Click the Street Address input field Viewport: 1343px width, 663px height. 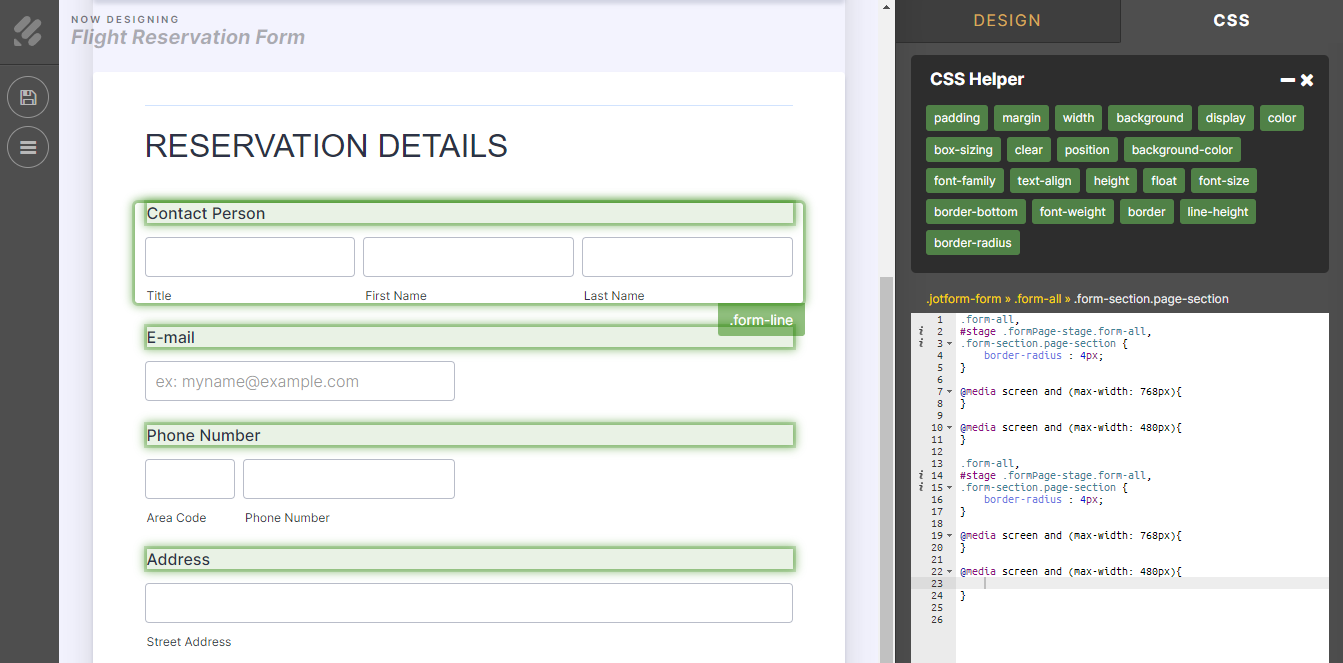pyautogui.click(x=469, y=603)
